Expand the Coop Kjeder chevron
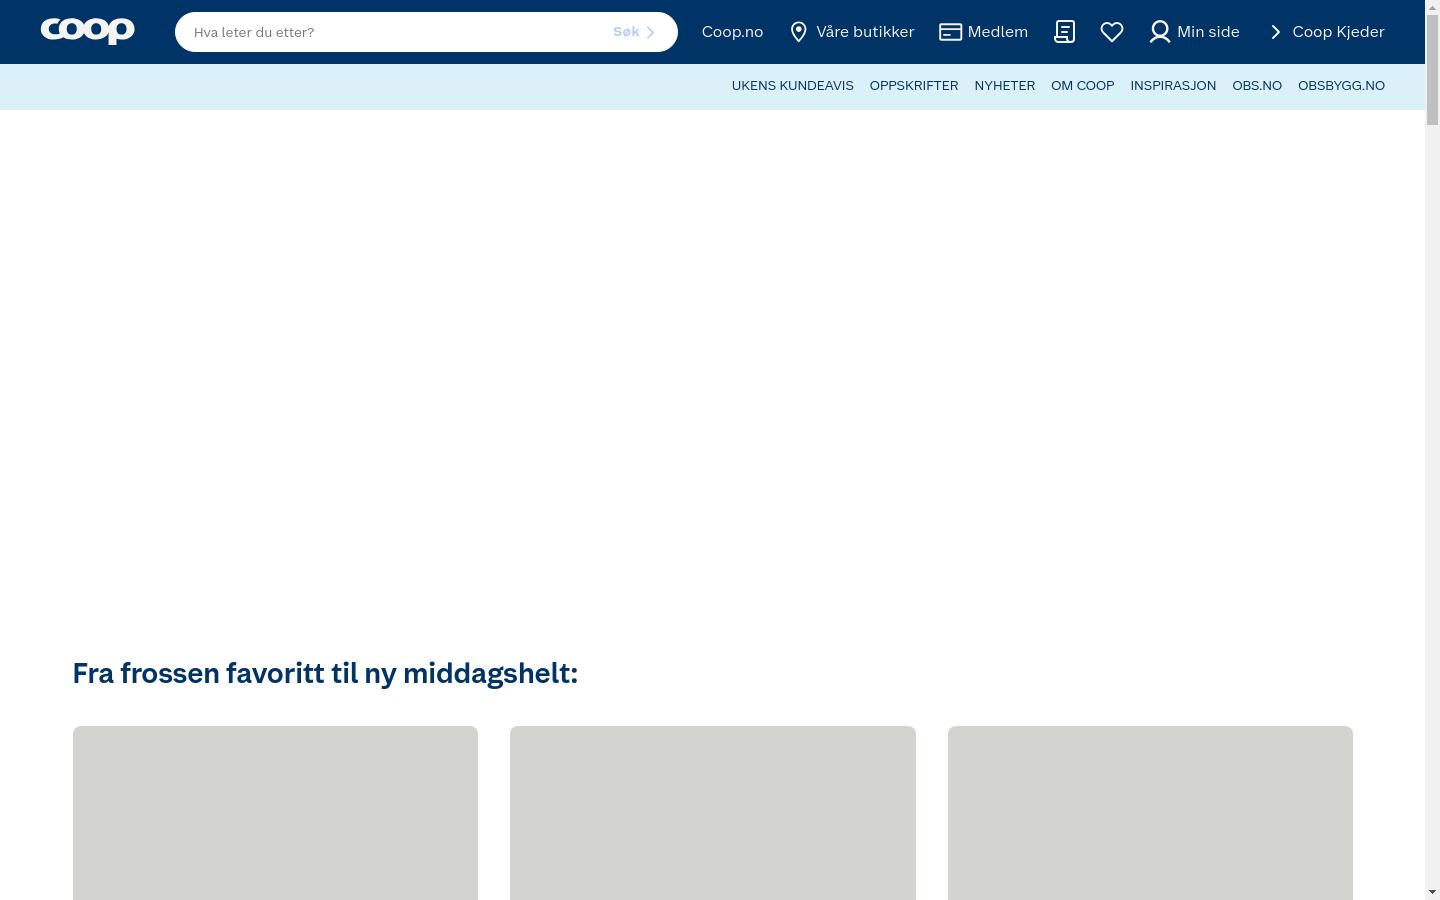This screenshot has width=1440, height=900. 1275,32
